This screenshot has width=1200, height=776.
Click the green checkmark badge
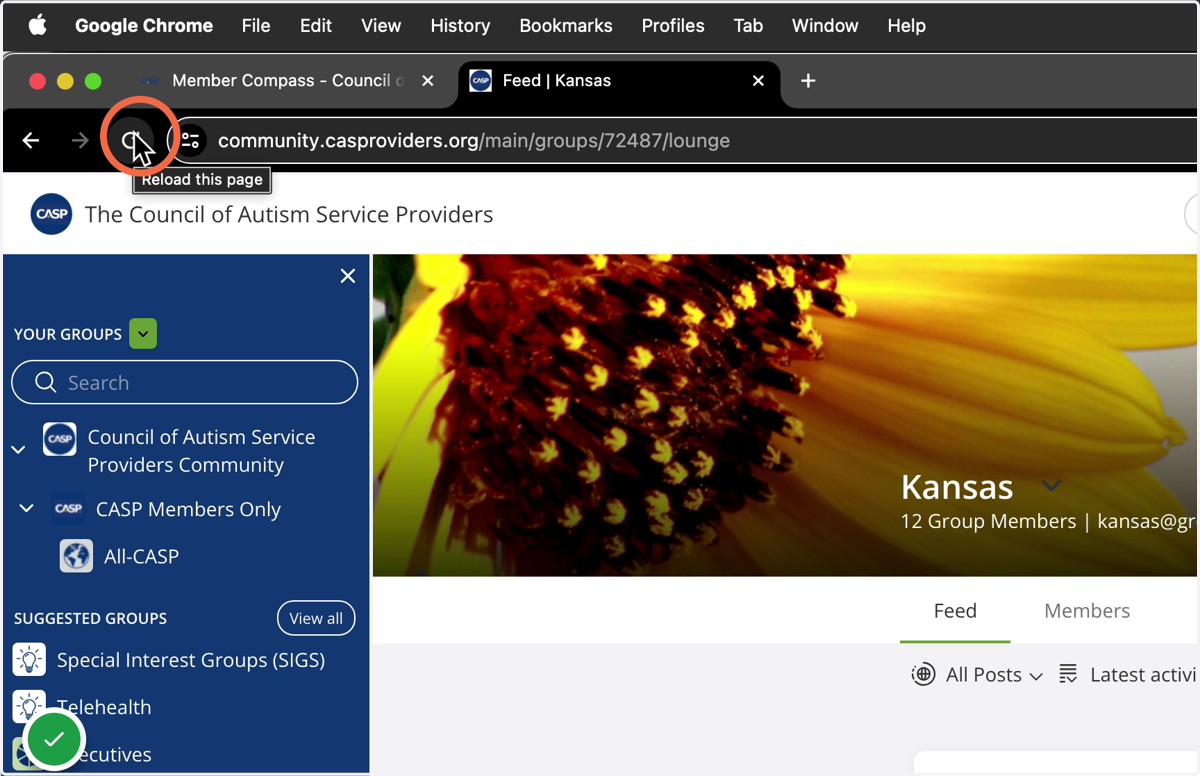pos(54,739)
